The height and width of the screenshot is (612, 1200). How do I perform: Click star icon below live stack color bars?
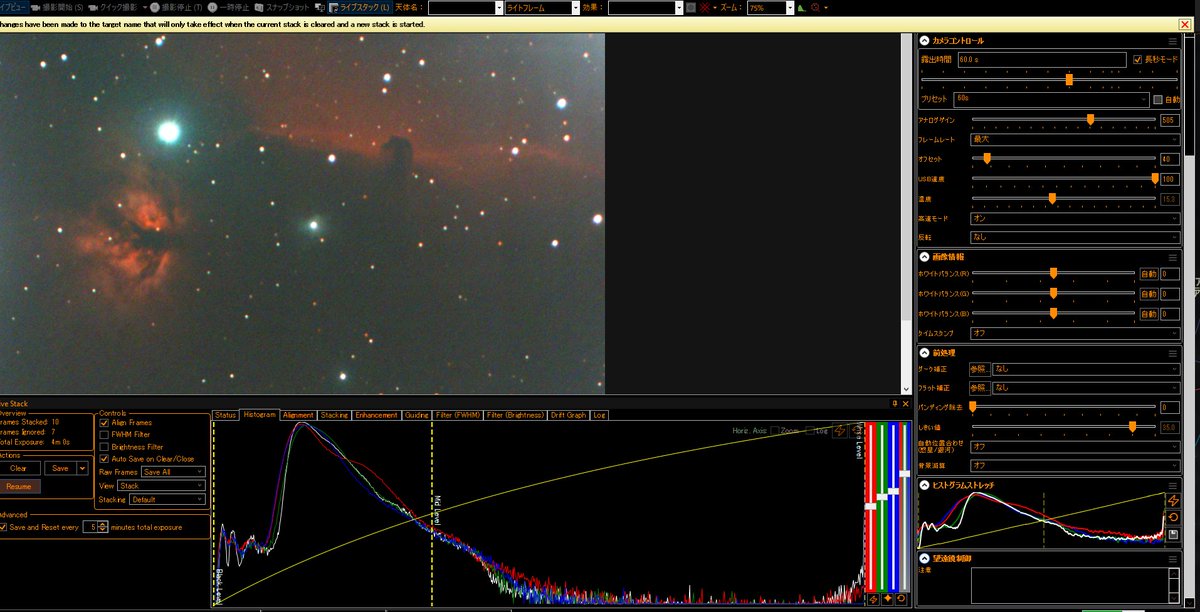coord(888,598)
